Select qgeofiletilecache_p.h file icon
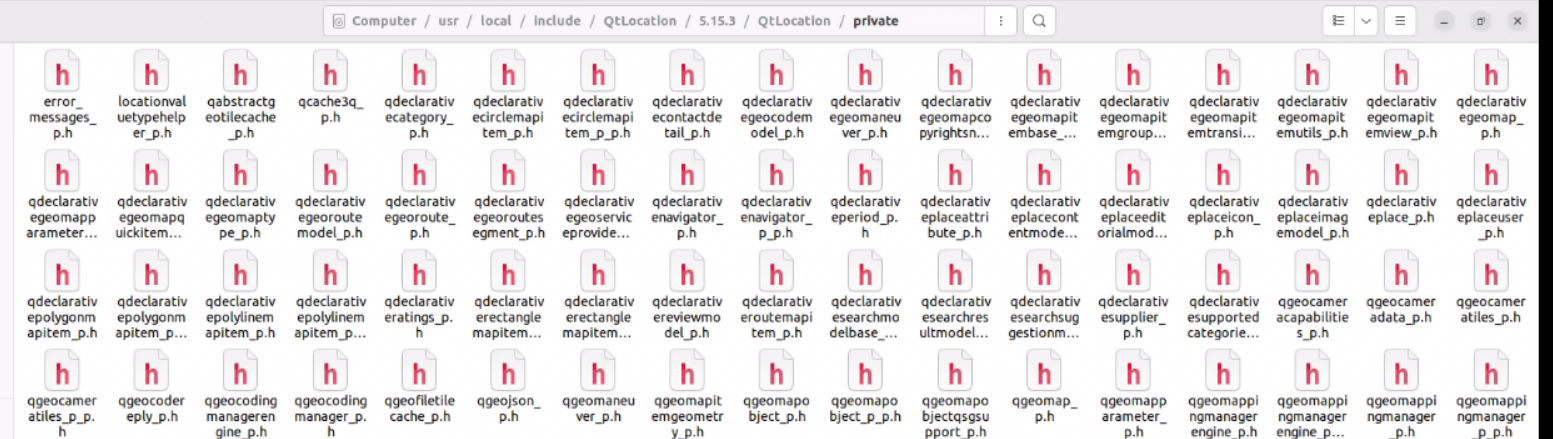 click(419, 370)
